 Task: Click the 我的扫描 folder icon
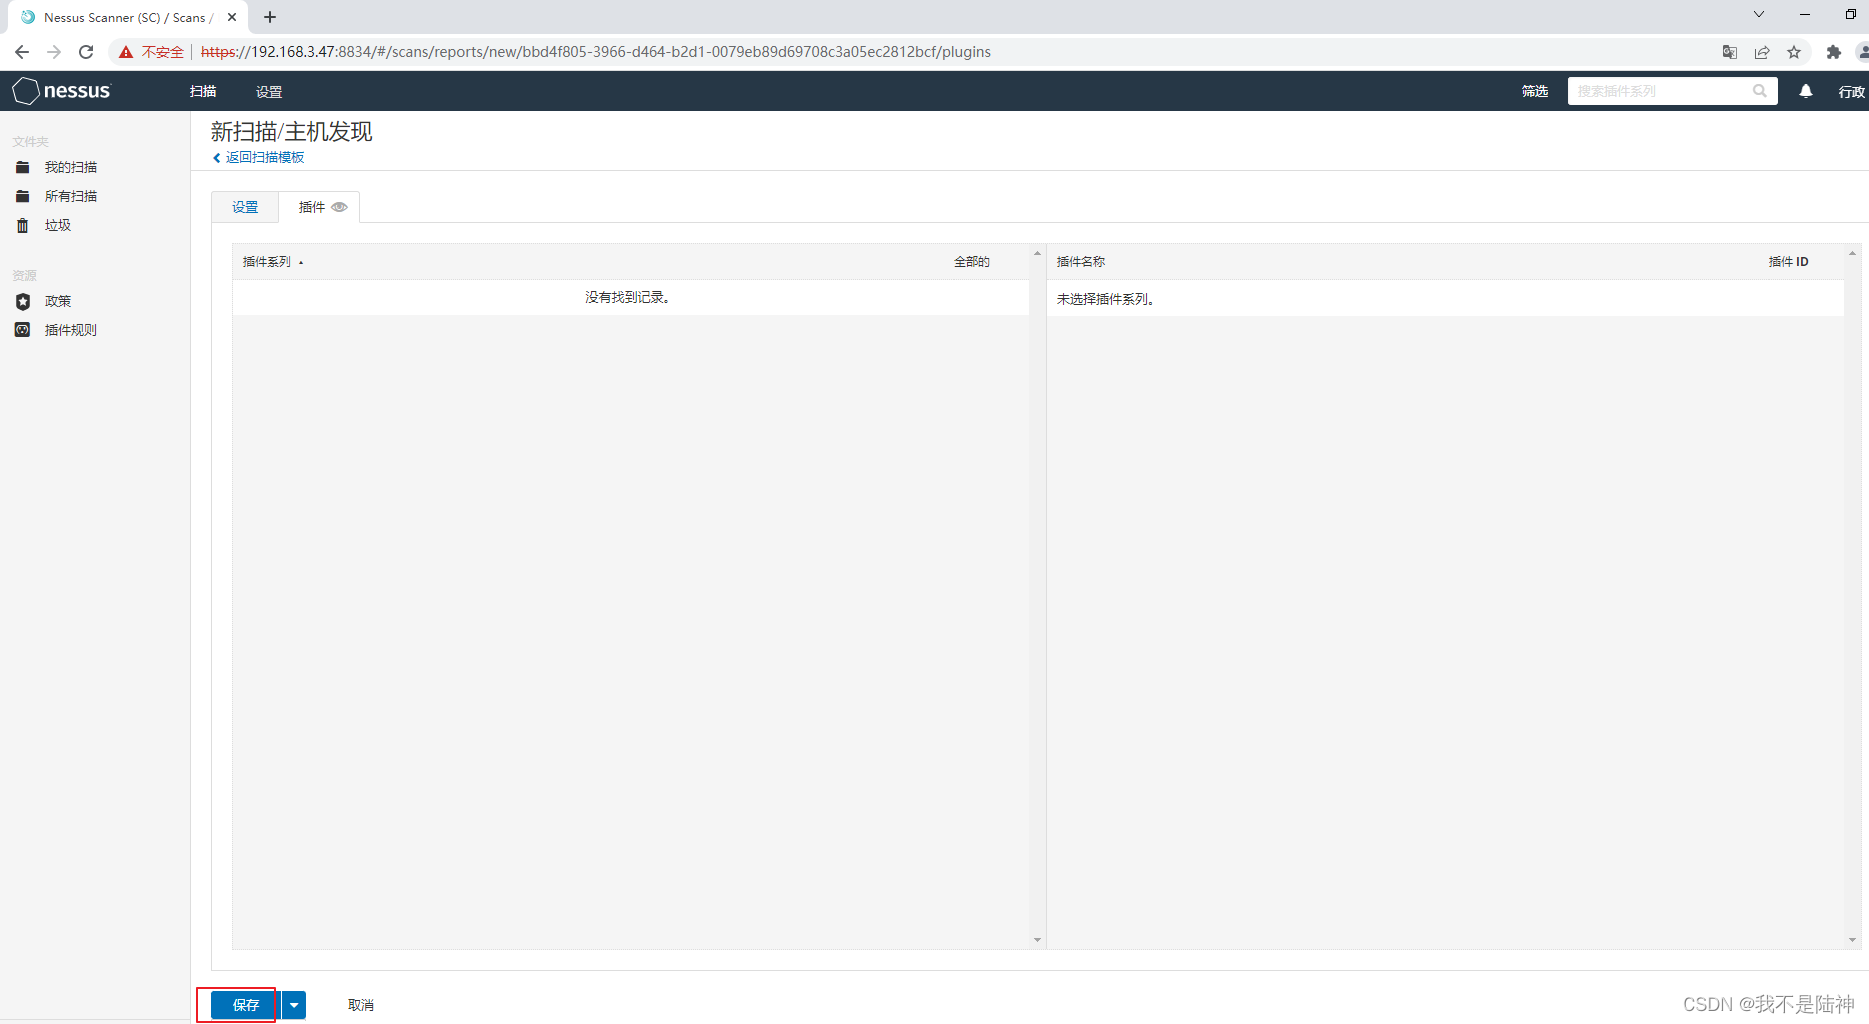tap(22, 167)
